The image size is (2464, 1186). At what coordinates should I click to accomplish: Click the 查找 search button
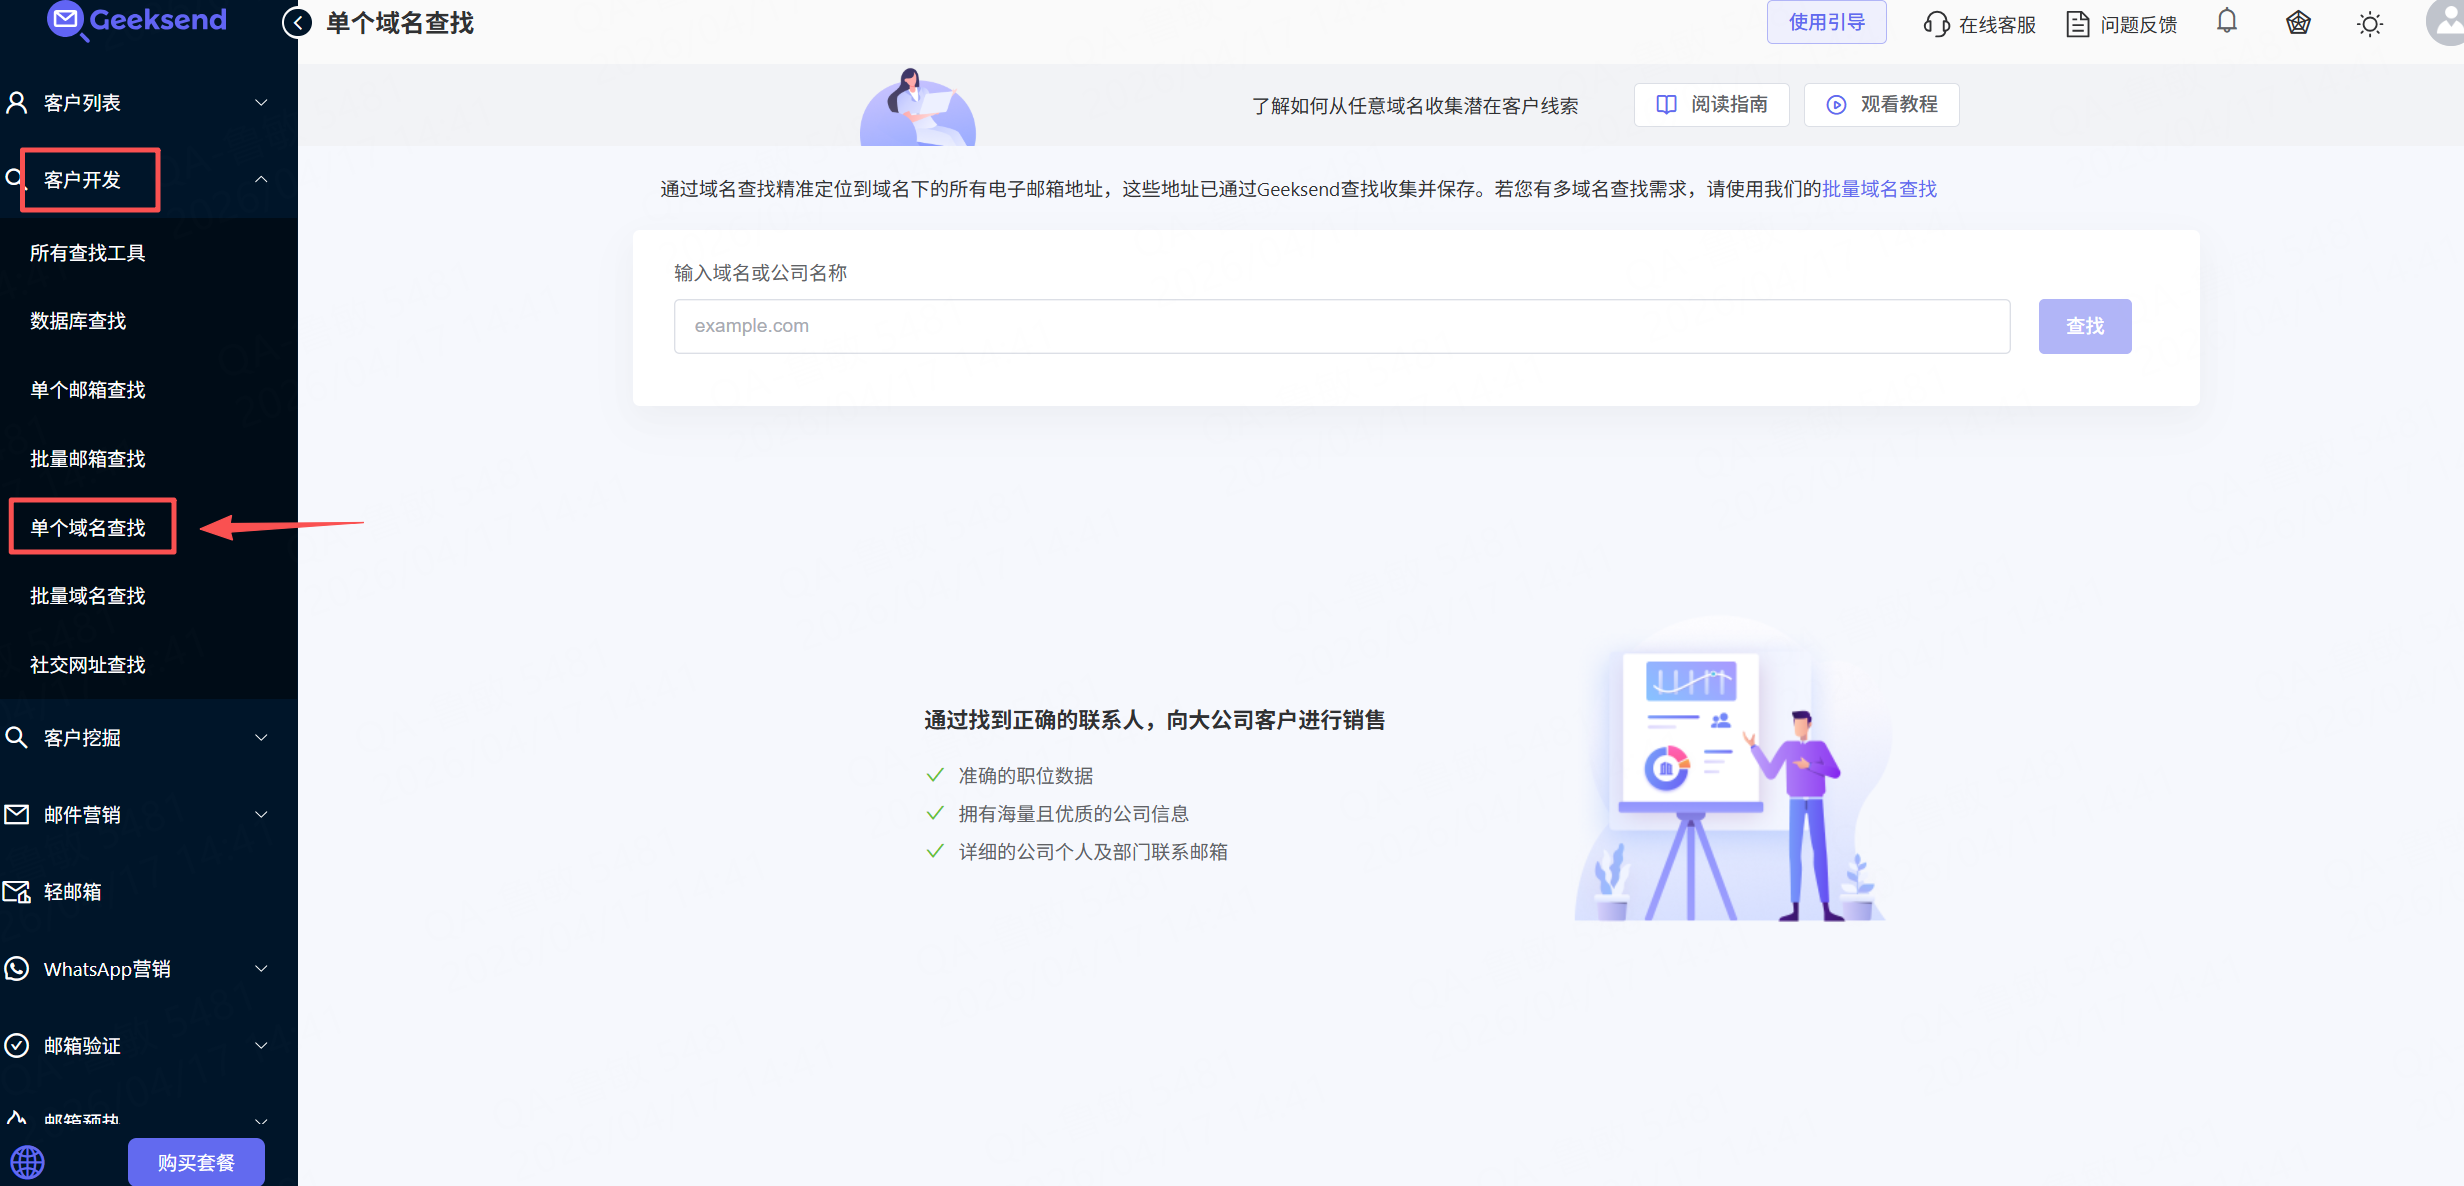[x=2085, y=326]
